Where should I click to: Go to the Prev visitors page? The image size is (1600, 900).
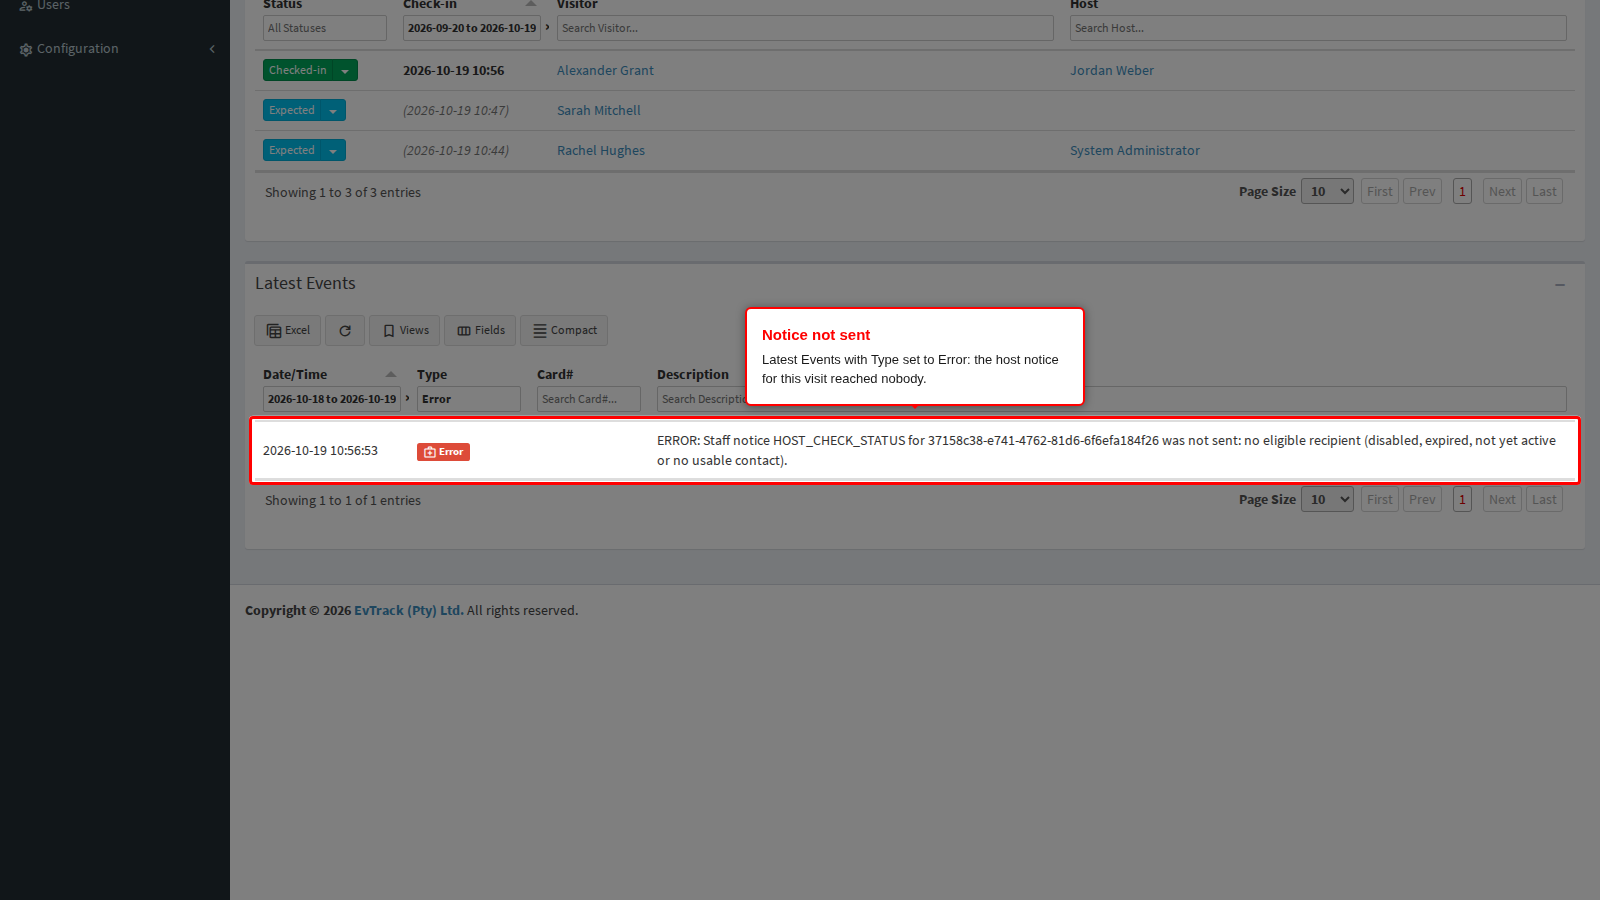pyautogui.click(x=1422, y=192)
